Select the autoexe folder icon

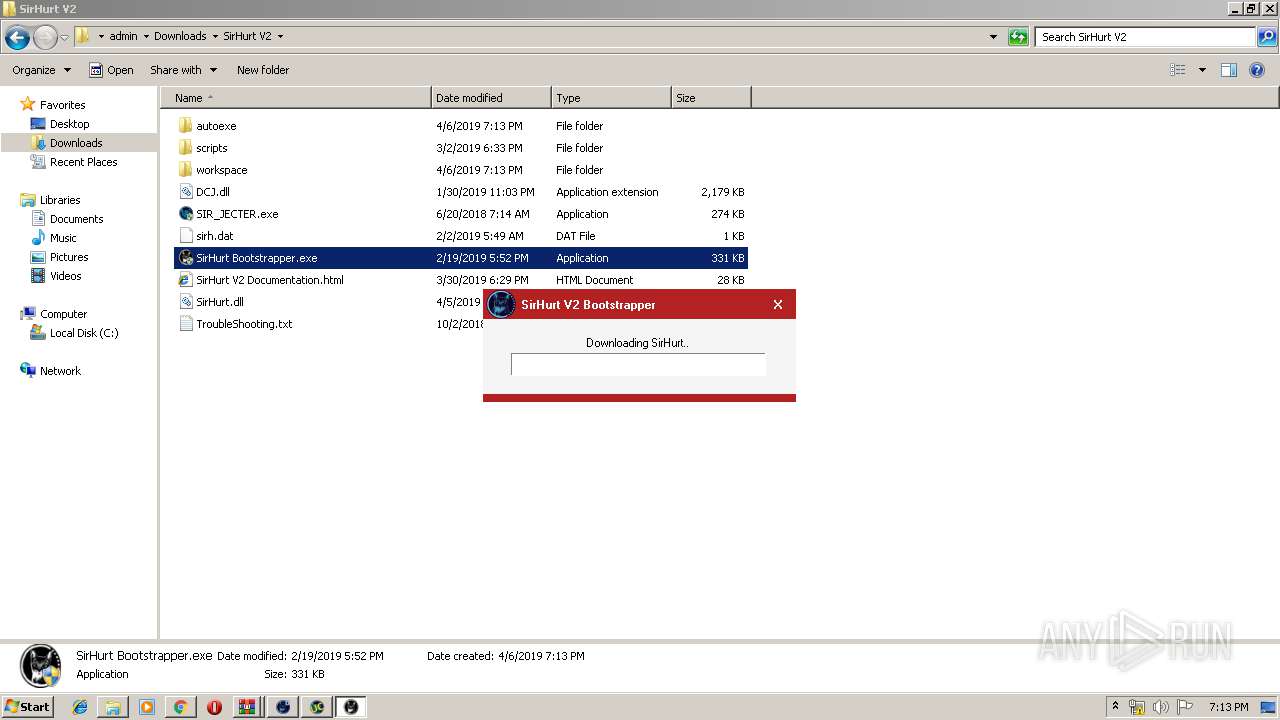(x=185, y=126)
